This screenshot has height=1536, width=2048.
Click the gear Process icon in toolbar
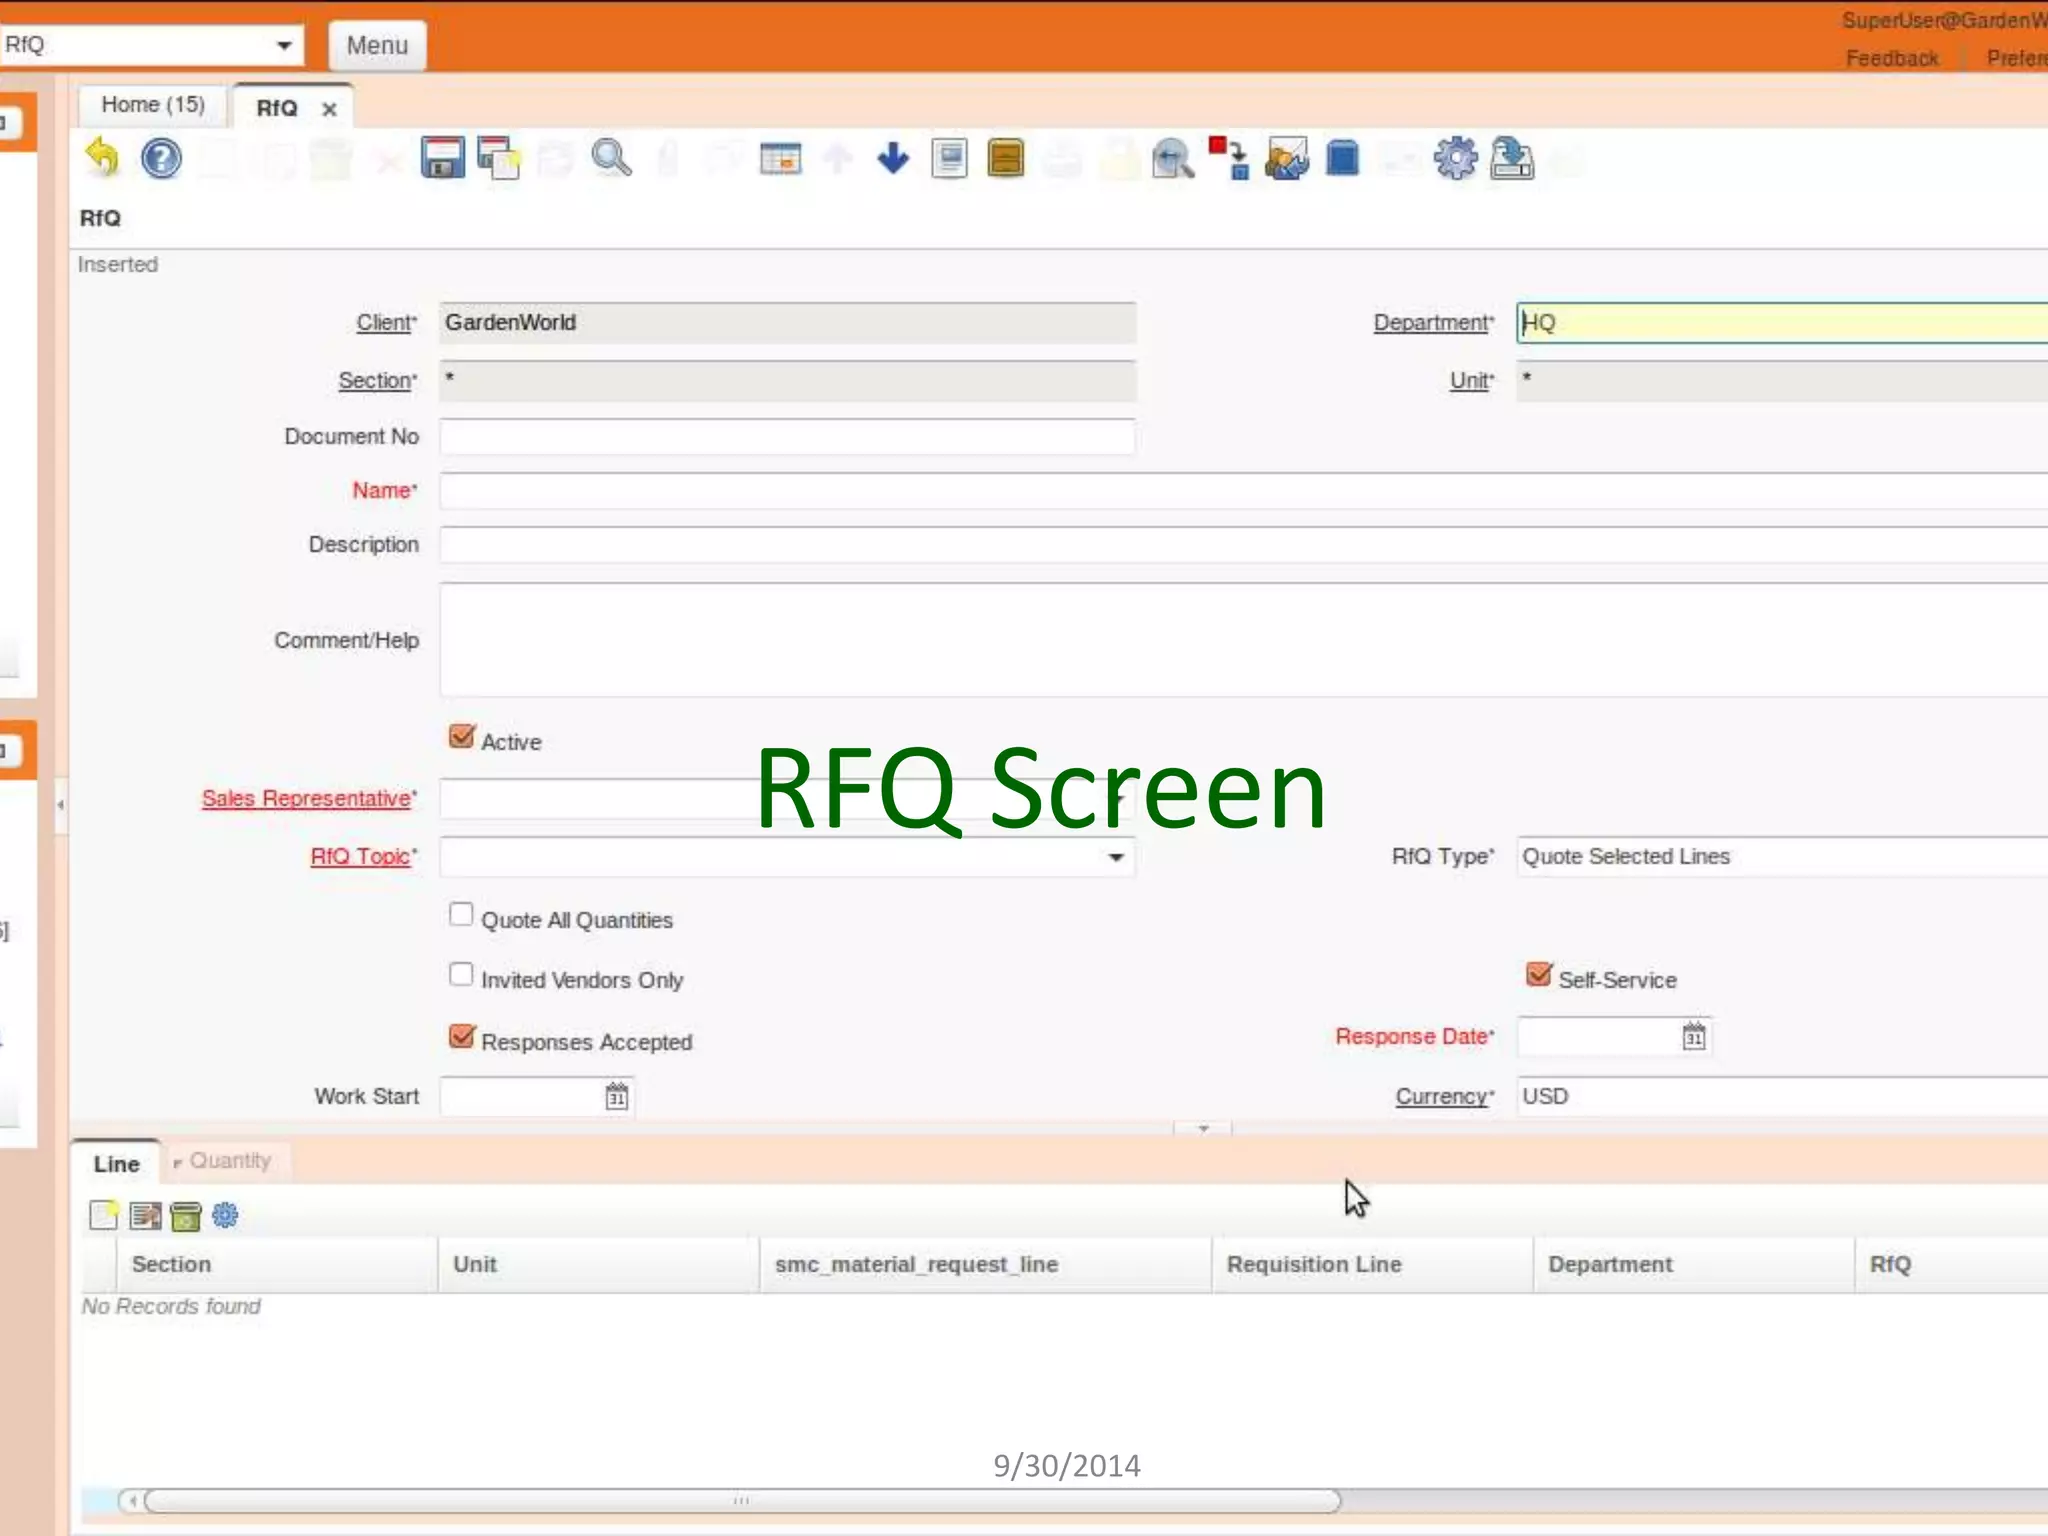point(1455,158)
